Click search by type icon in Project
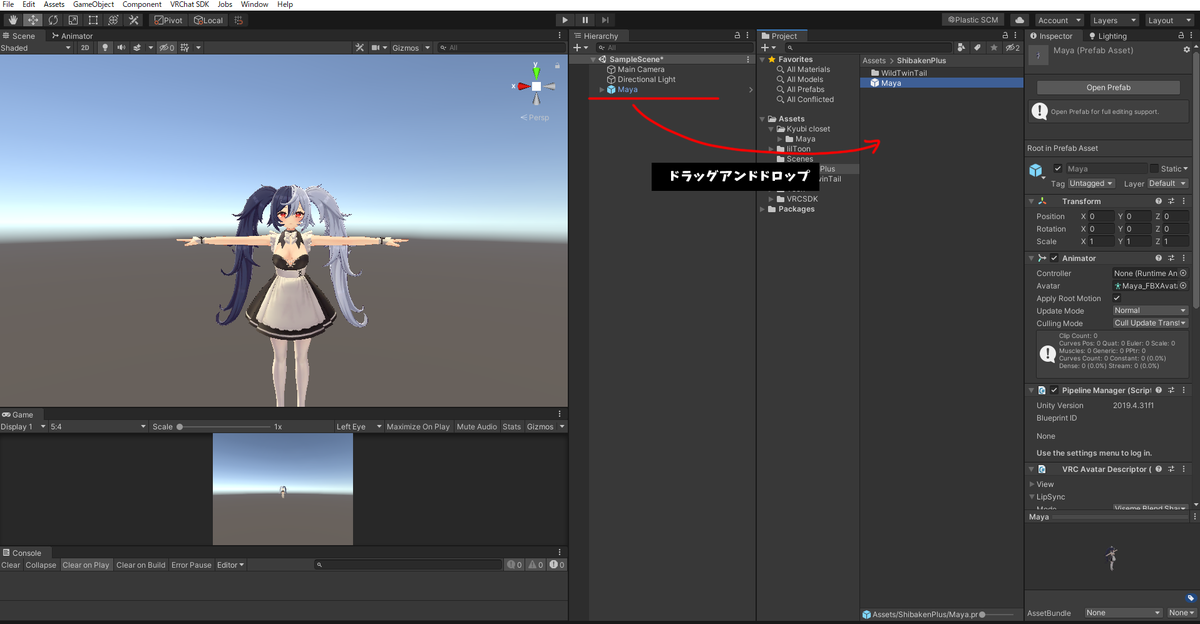 [962, 48]
